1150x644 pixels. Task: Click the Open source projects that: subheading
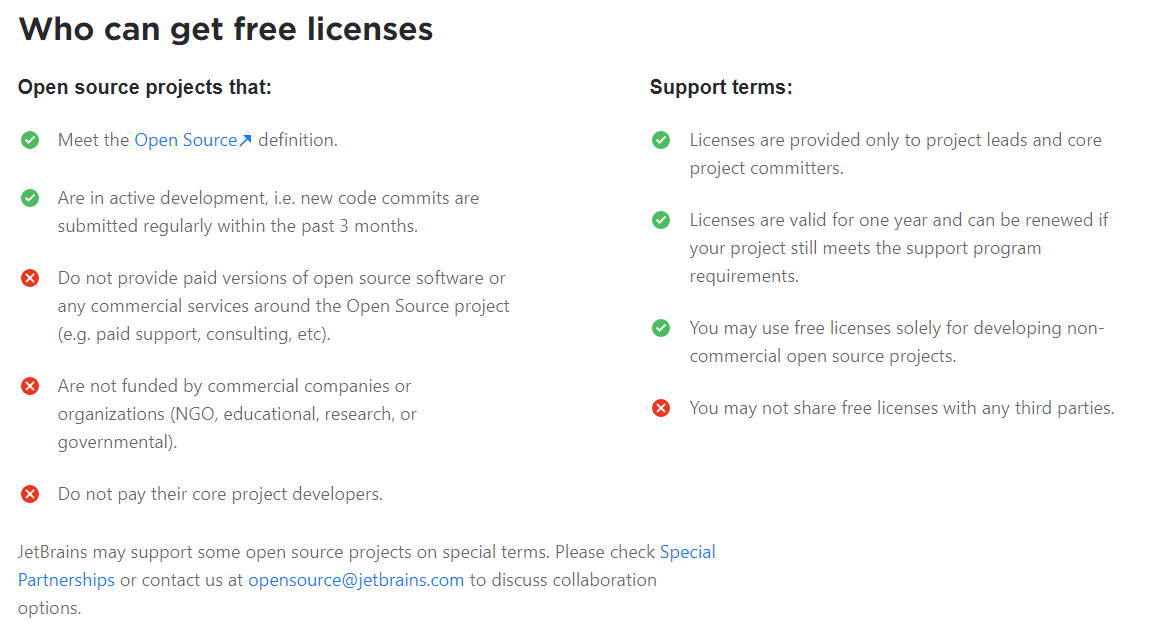click(x=144, y=87)
